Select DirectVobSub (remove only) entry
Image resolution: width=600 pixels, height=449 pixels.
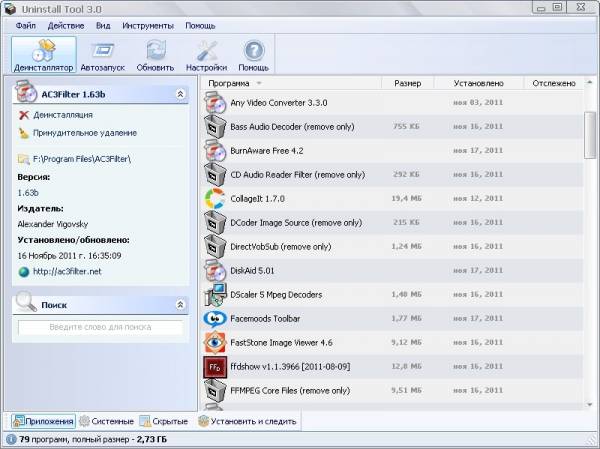tap(392, 247)
